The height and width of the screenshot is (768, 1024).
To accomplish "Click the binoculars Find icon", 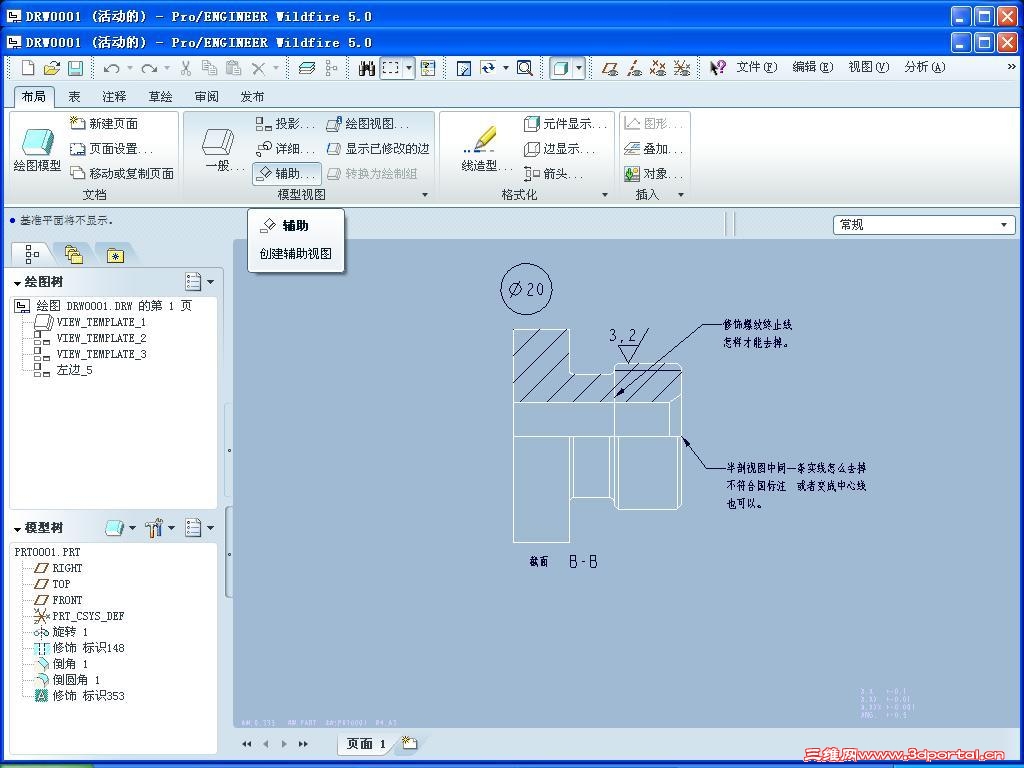I will (367, 68).
